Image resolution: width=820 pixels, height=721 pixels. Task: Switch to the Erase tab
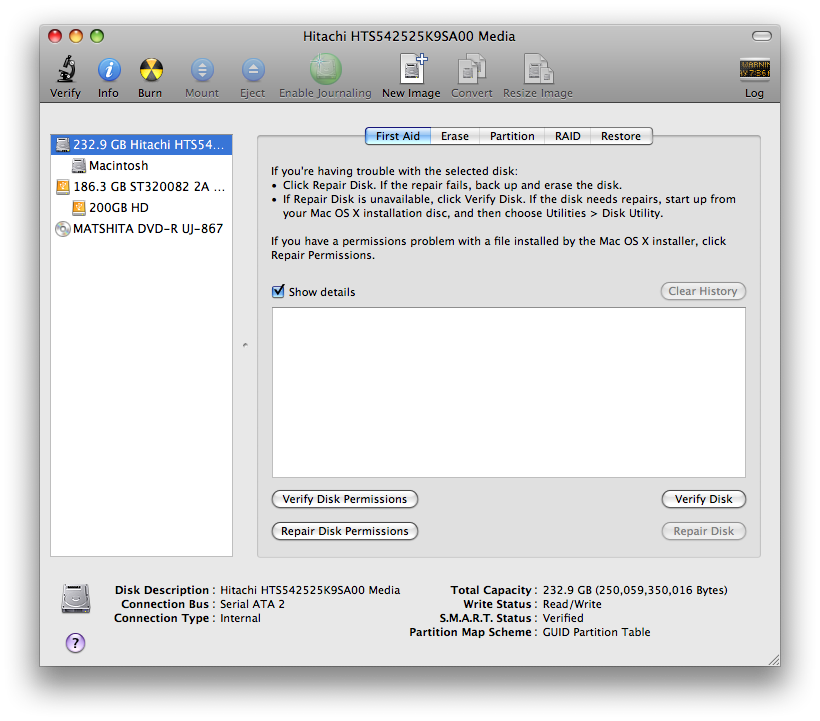(x=454, y=136)
